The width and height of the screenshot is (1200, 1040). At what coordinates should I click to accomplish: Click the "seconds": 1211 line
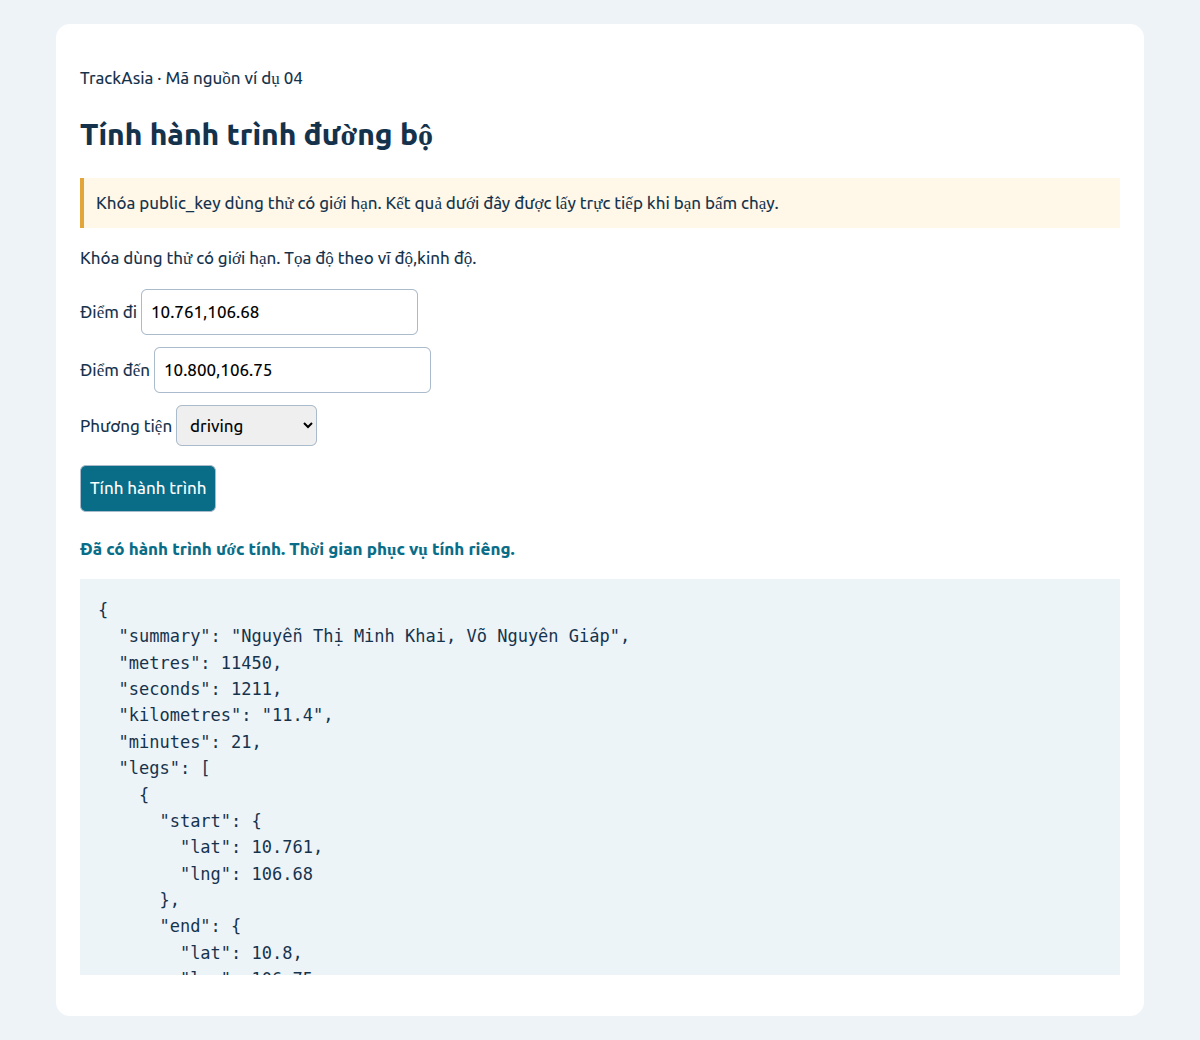[200, 689]
